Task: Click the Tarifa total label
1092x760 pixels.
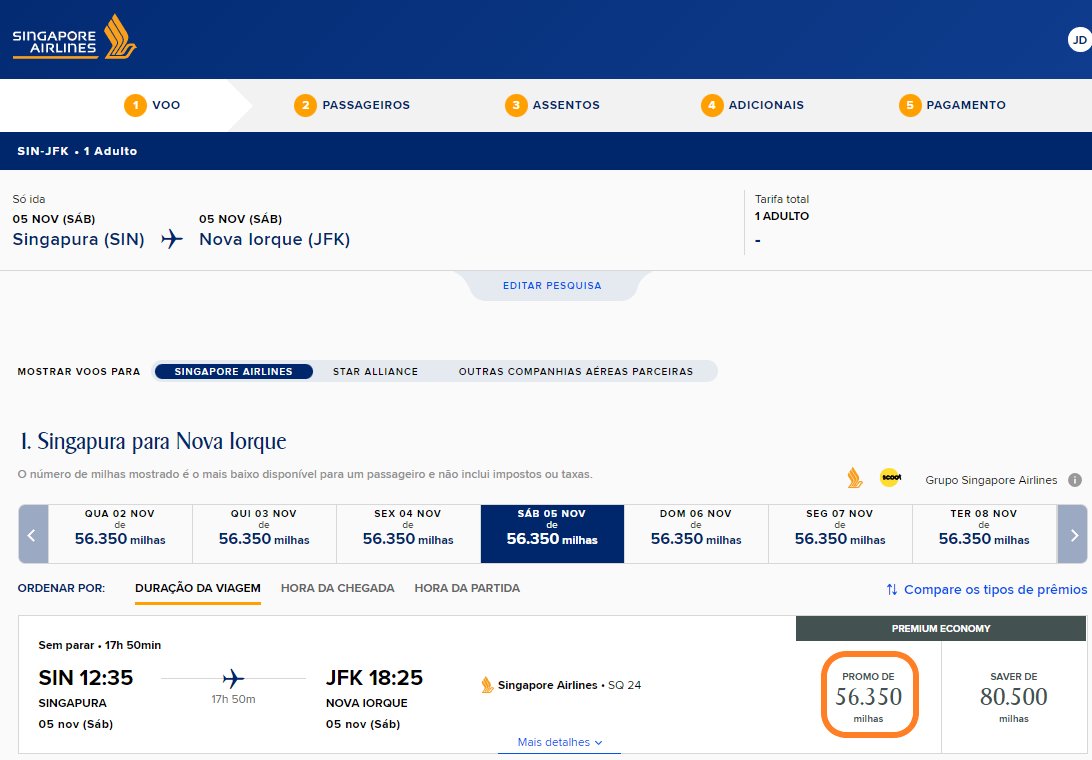Action: [782, 199]
